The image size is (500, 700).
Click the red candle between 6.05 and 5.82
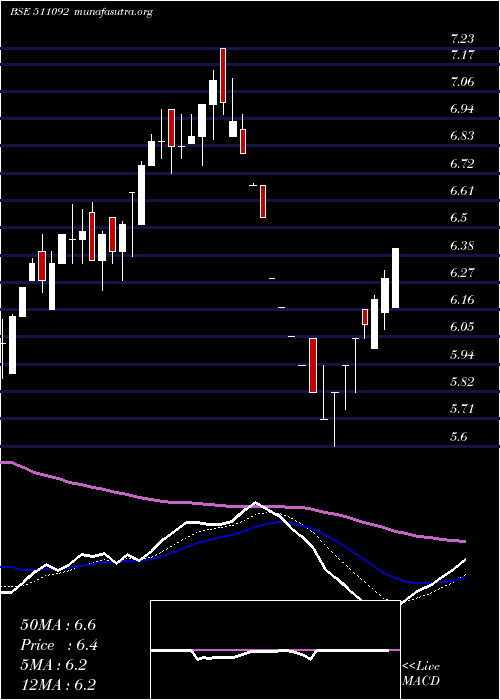point(313,365)
